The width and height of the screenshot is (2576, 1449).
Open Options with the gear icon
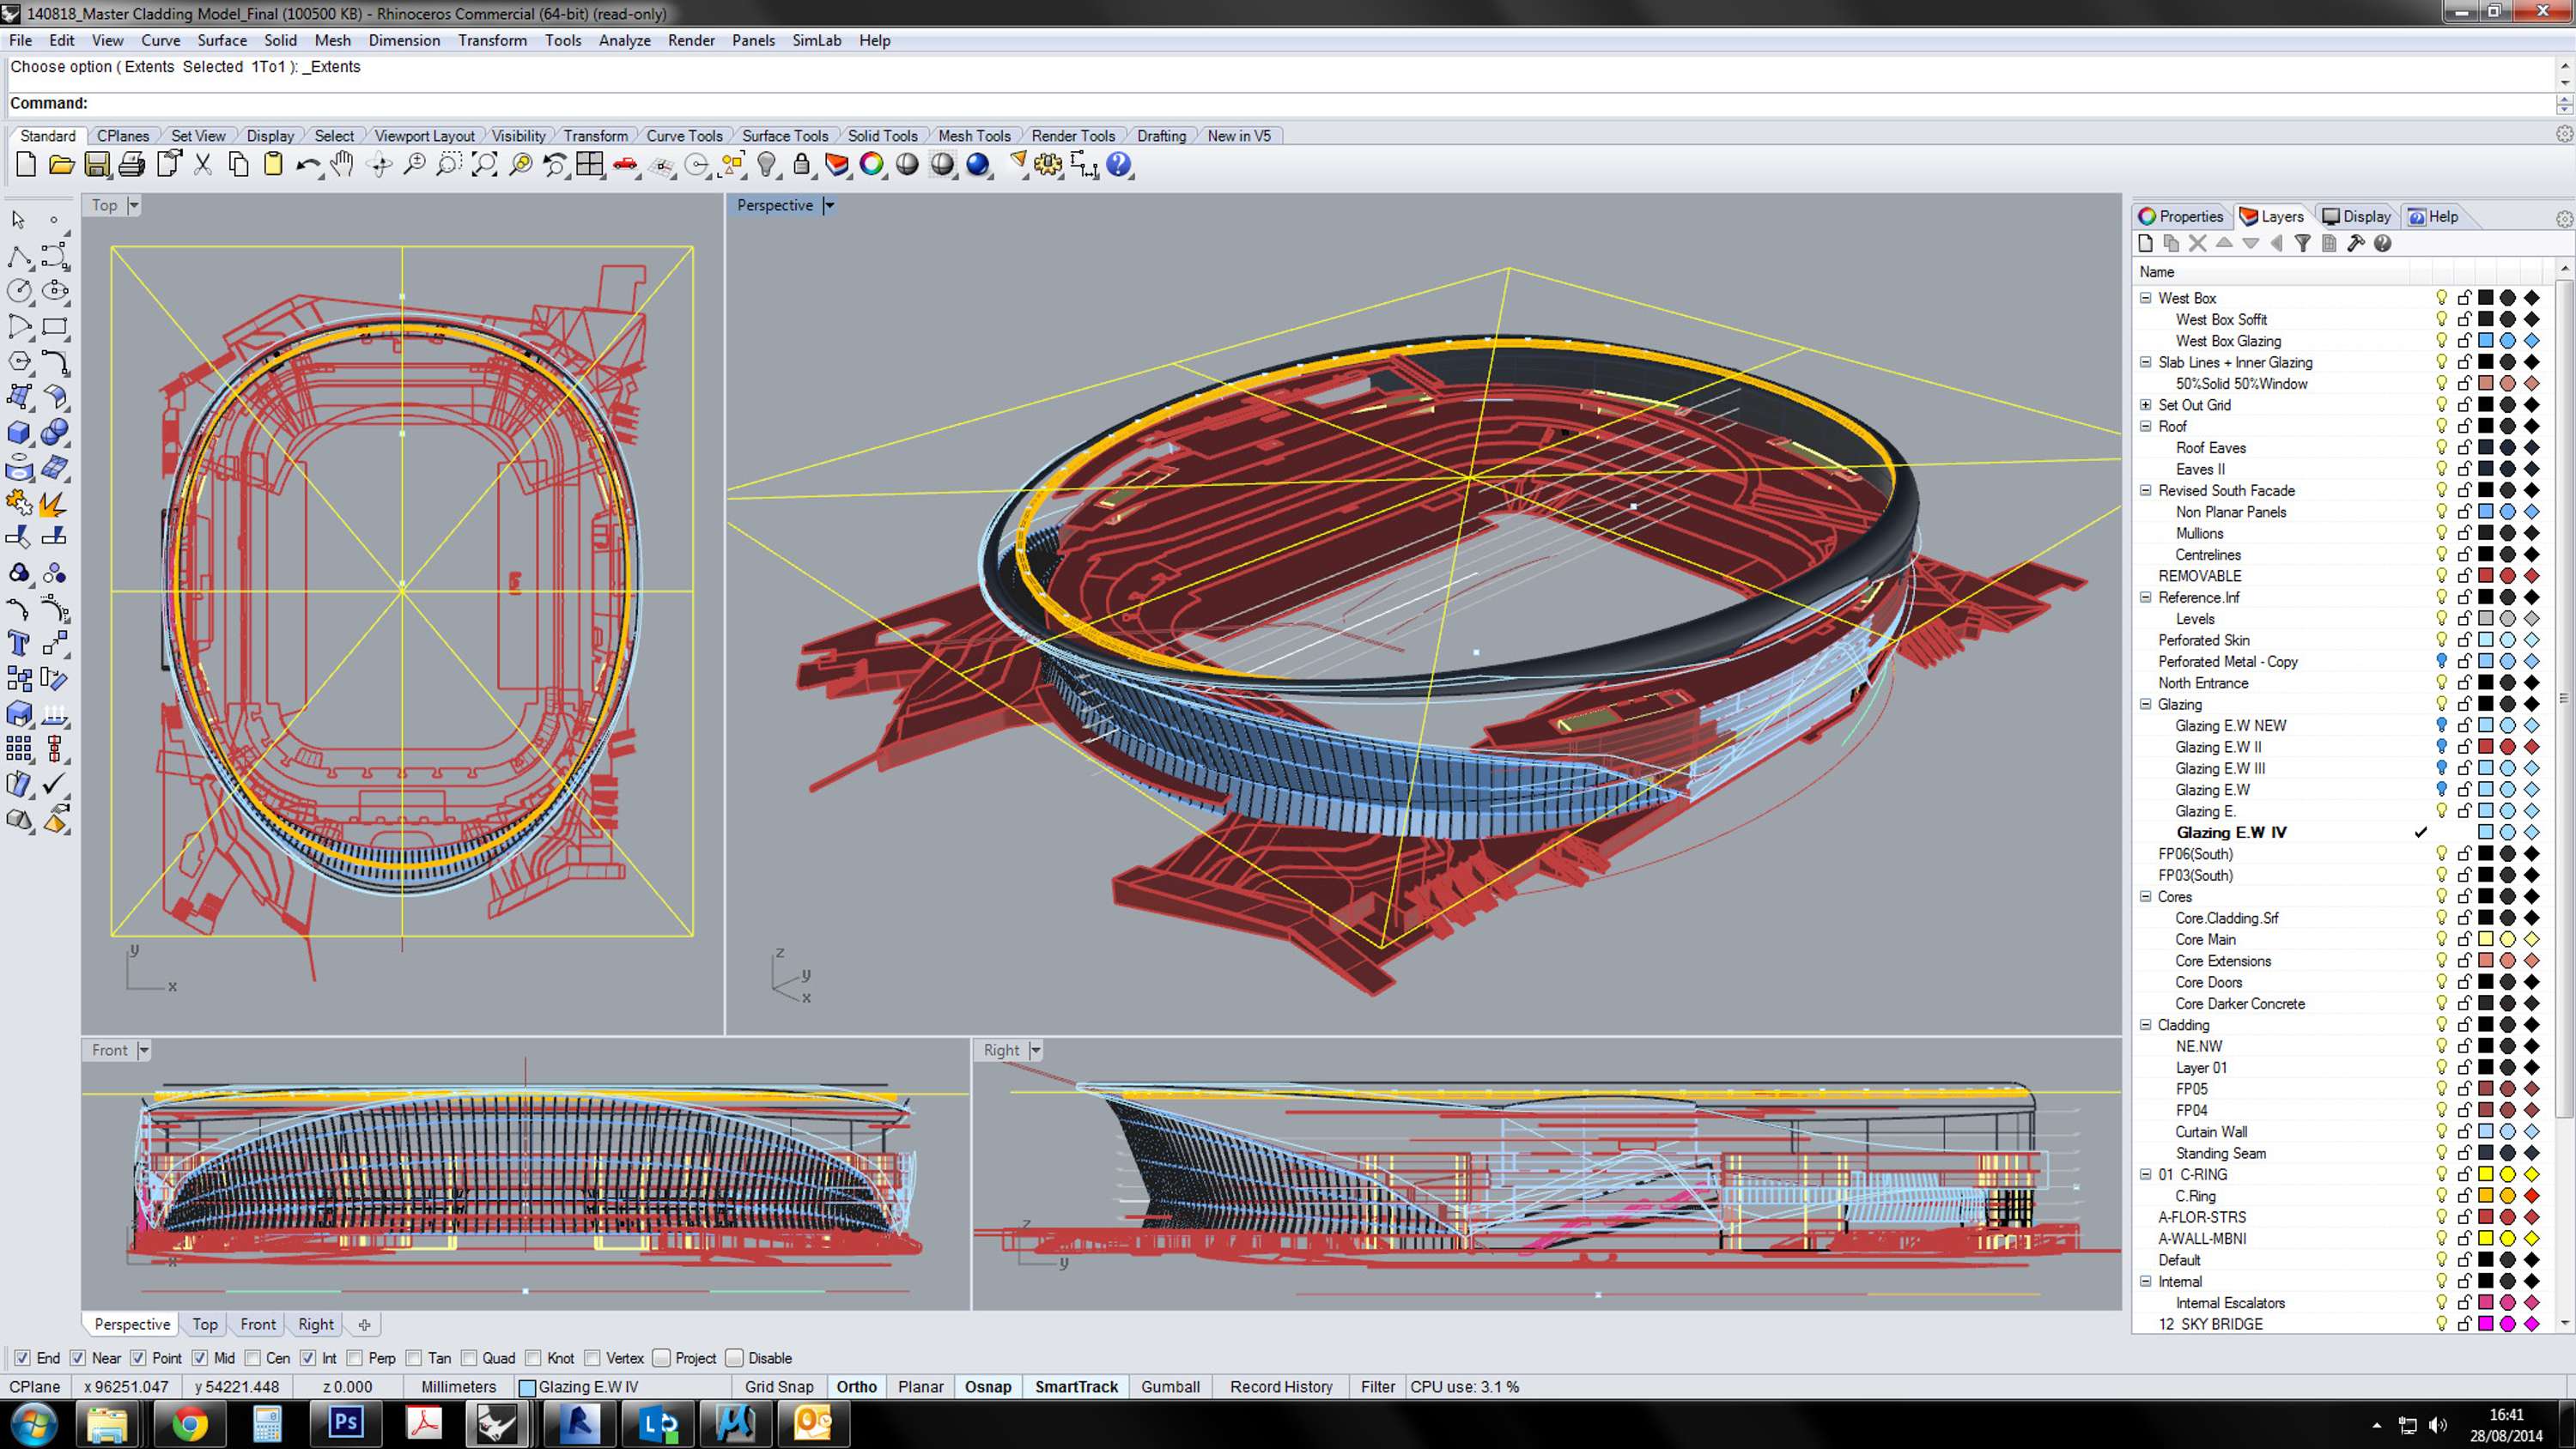click(x=1048, y=165)
